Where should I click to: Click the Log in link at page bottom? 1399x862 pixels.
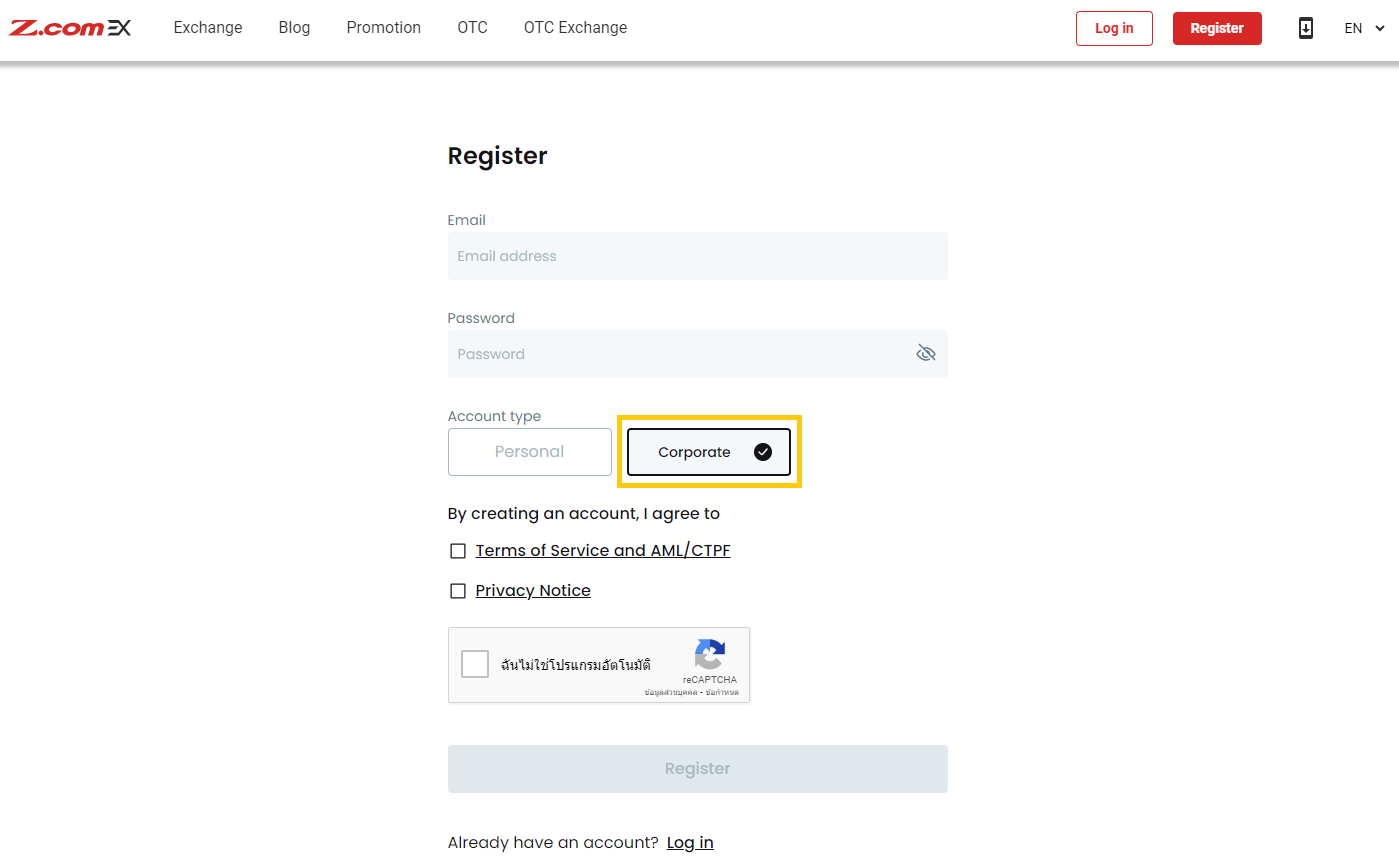point(690,842)
